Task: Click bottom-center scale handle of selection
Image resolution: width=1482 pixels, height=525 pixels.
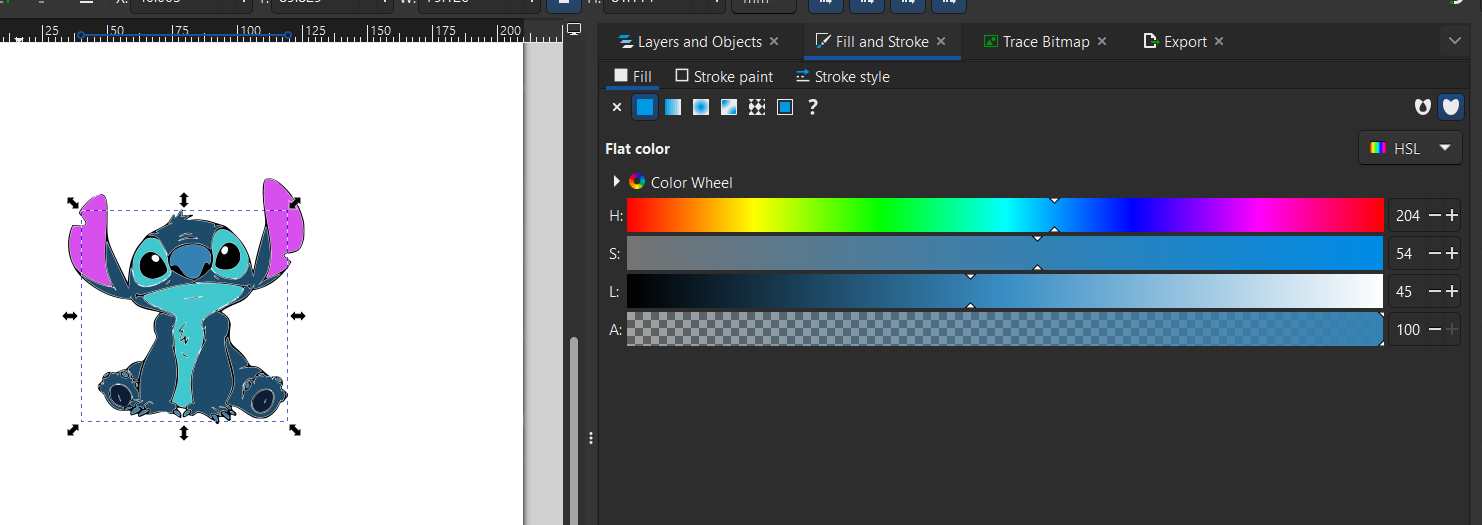Action: [x=184, y=433]
